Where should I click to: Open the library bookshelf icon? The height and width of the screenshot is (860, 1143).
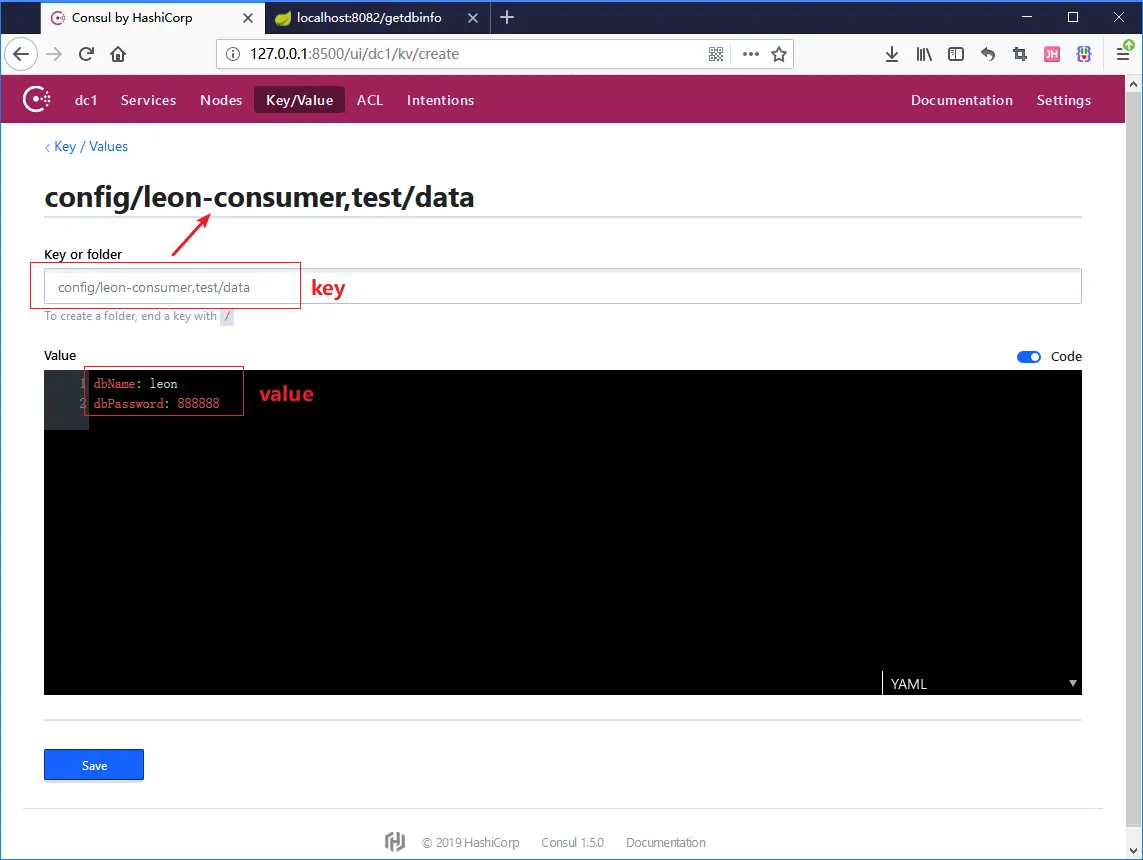tap(924, 54)
